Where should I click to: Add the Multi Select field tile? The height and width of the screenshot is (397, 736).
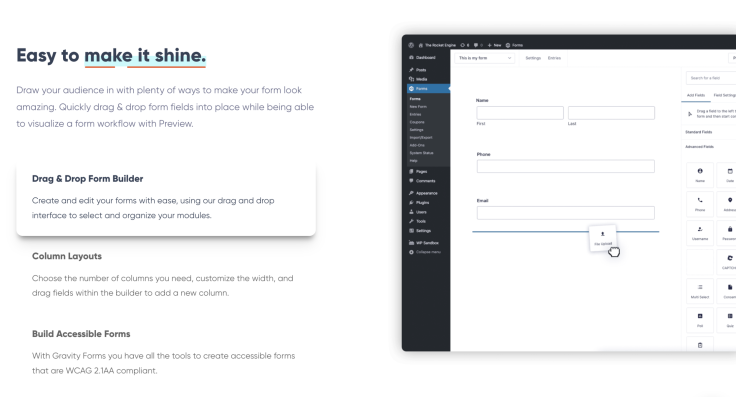[700, 291]
